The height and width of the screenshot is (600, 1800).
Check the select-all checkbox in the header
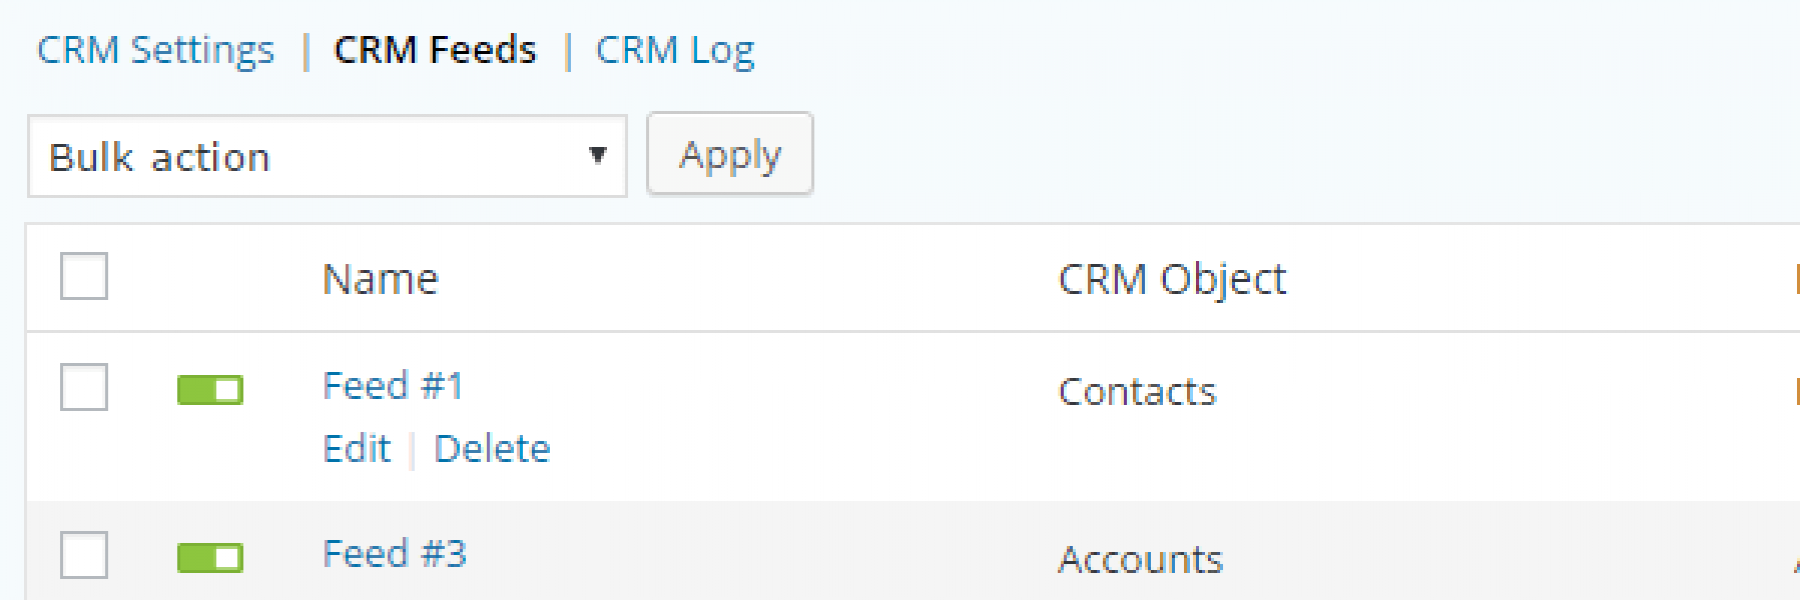(x=84, y=276)
